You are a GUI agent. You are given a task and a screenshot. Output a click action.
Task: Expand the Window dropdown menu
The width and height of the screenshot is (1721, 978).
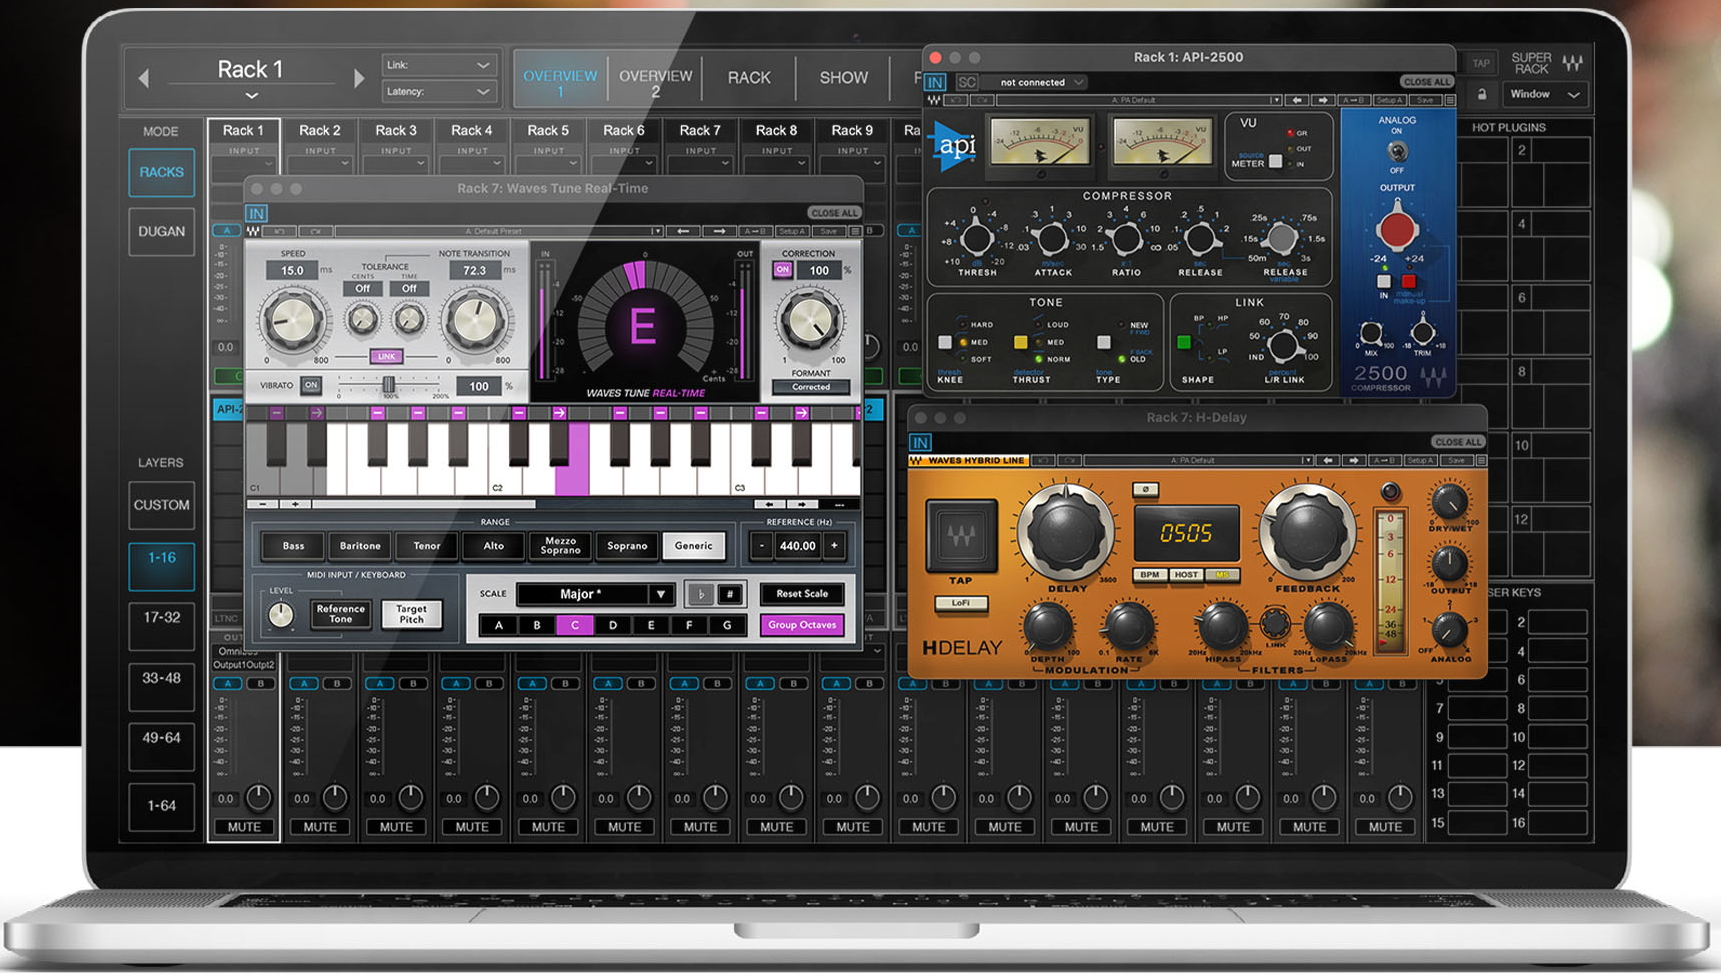(1545, 94)
